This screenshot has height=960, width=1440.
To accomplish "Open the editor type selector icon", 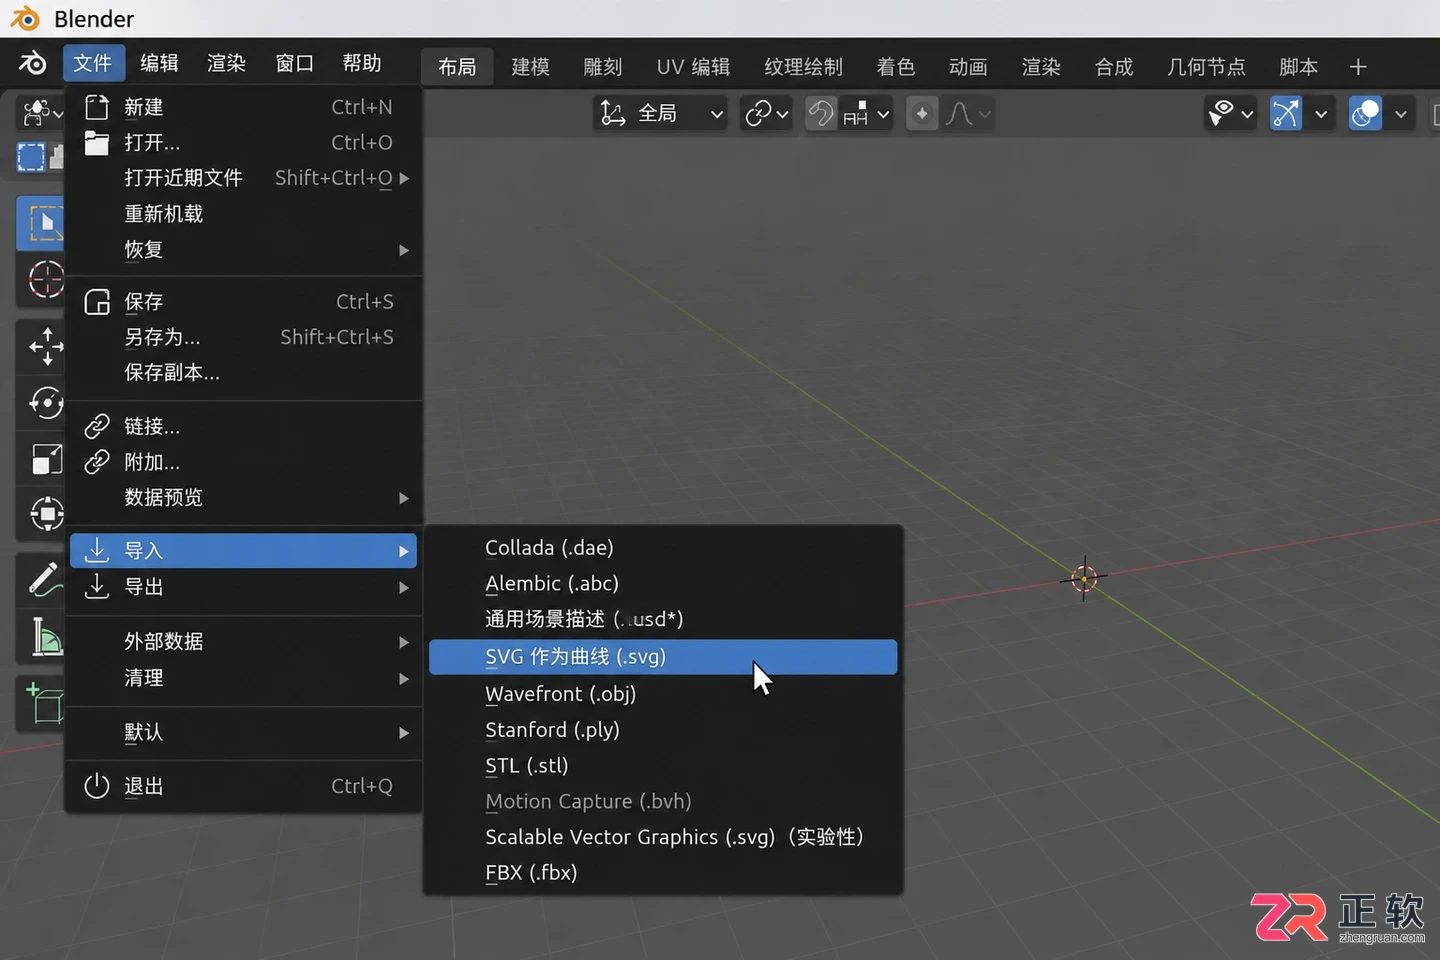I will tap(40, 113).
